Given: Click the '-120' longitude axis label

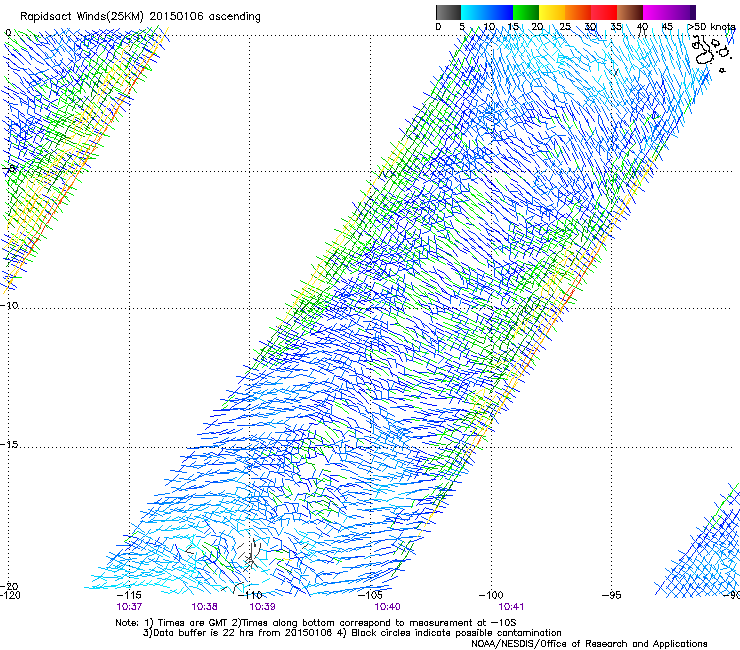Looking at the screenshot, I should click(x=10, y=595).
